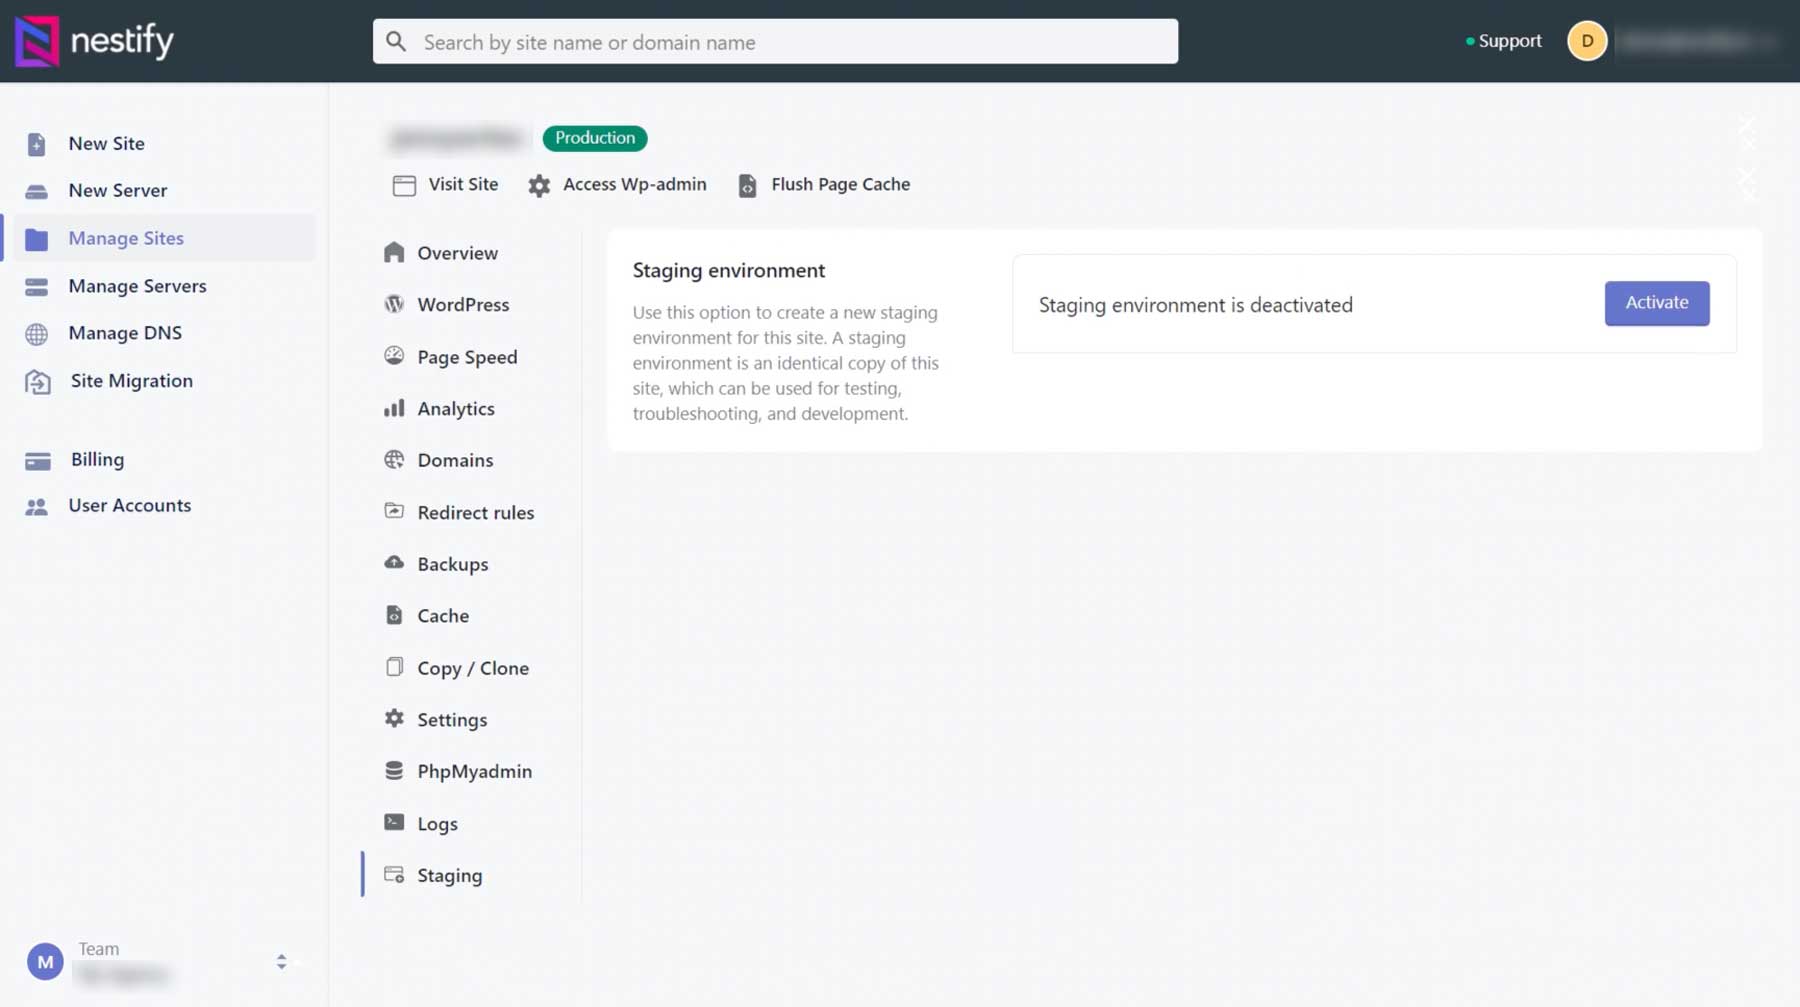Screen dimensions: 1800x1007
Task: Click the Nestify logo
Action: click(93, 41)
